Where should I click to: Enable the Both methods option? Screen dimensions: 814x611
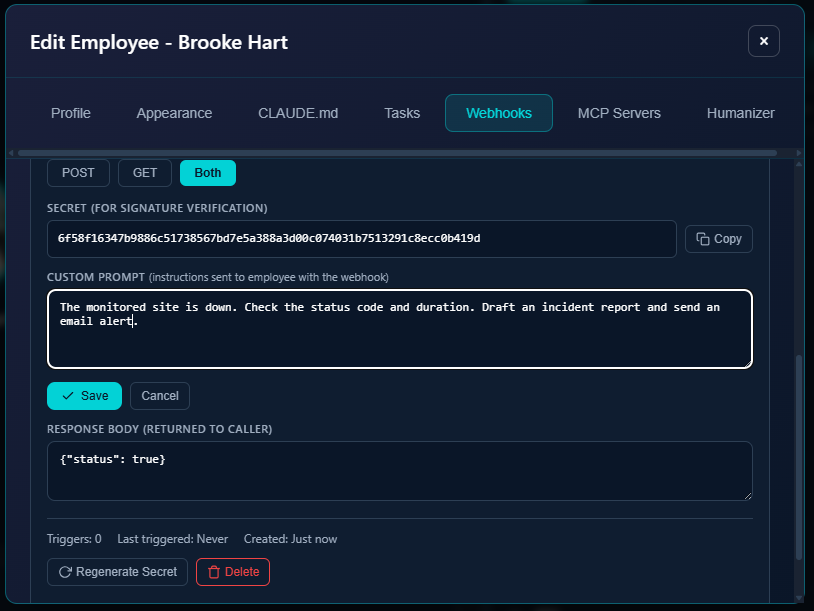click(x=207, y=172)
